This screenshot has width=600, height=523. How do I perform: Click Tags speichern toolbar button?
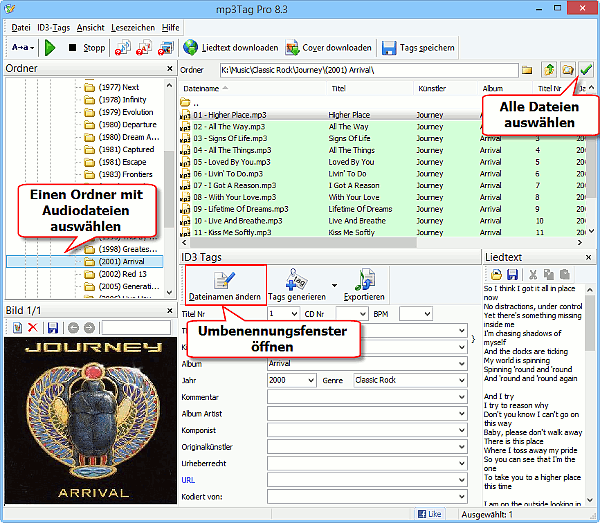pyautogui.click(x=418, y=48)
